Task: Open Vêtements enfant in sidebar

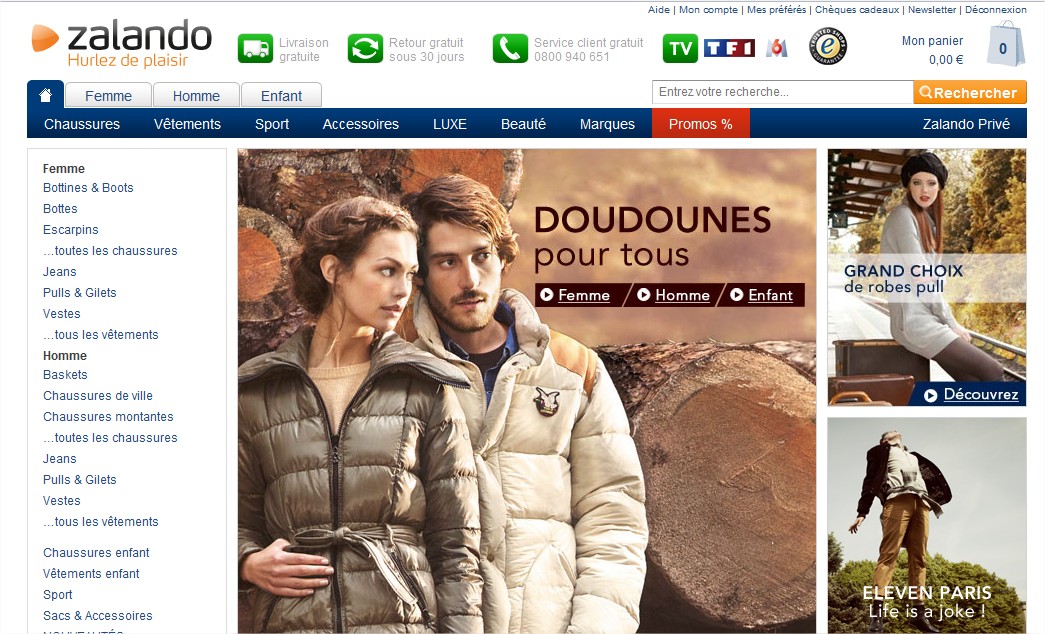Action: click(91, 574)
